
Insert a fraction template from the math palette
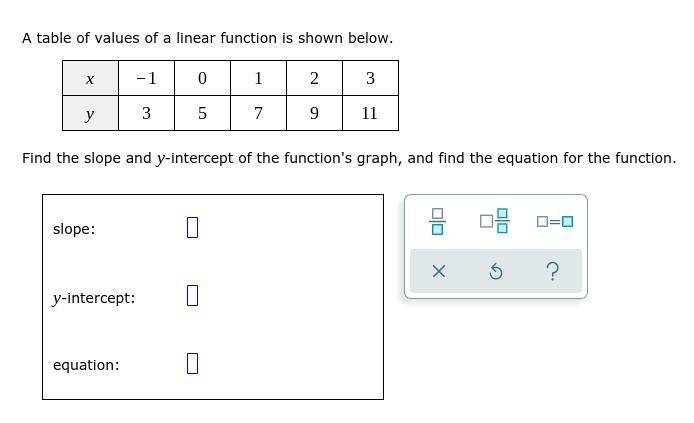pyautogui.click(x=437, y=221)
